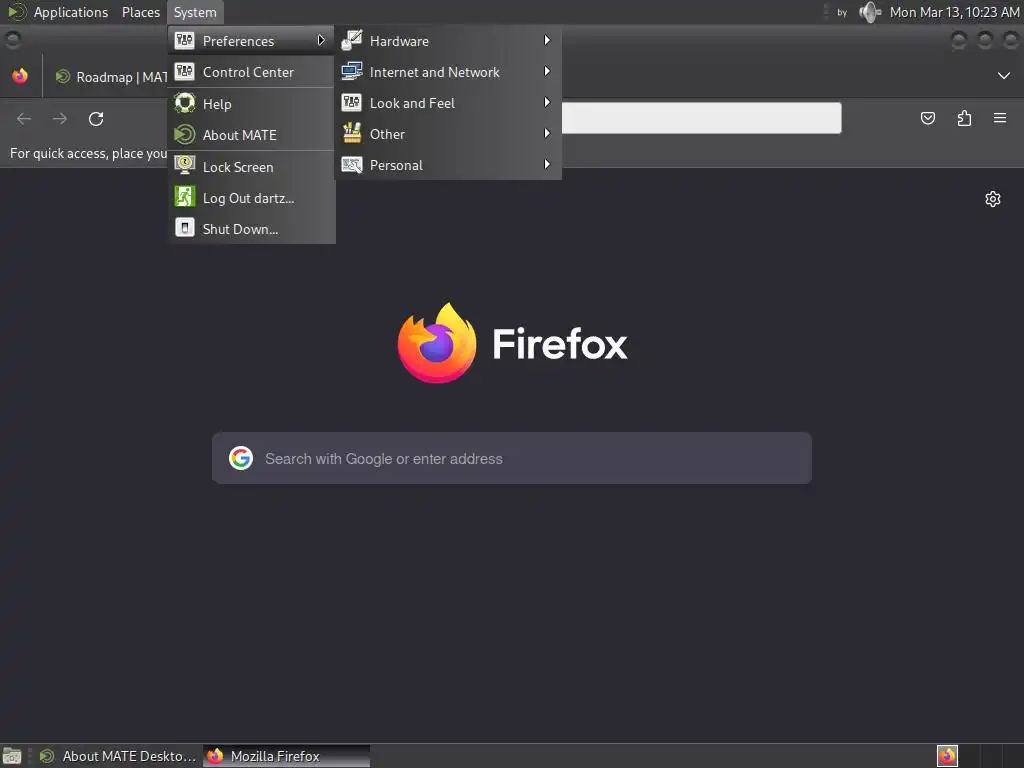Viewport: 1024px width, 768px height.
Task: Open the Firefox hamburger application menu
Action: pyautogui.click(x=1000, y=118)
